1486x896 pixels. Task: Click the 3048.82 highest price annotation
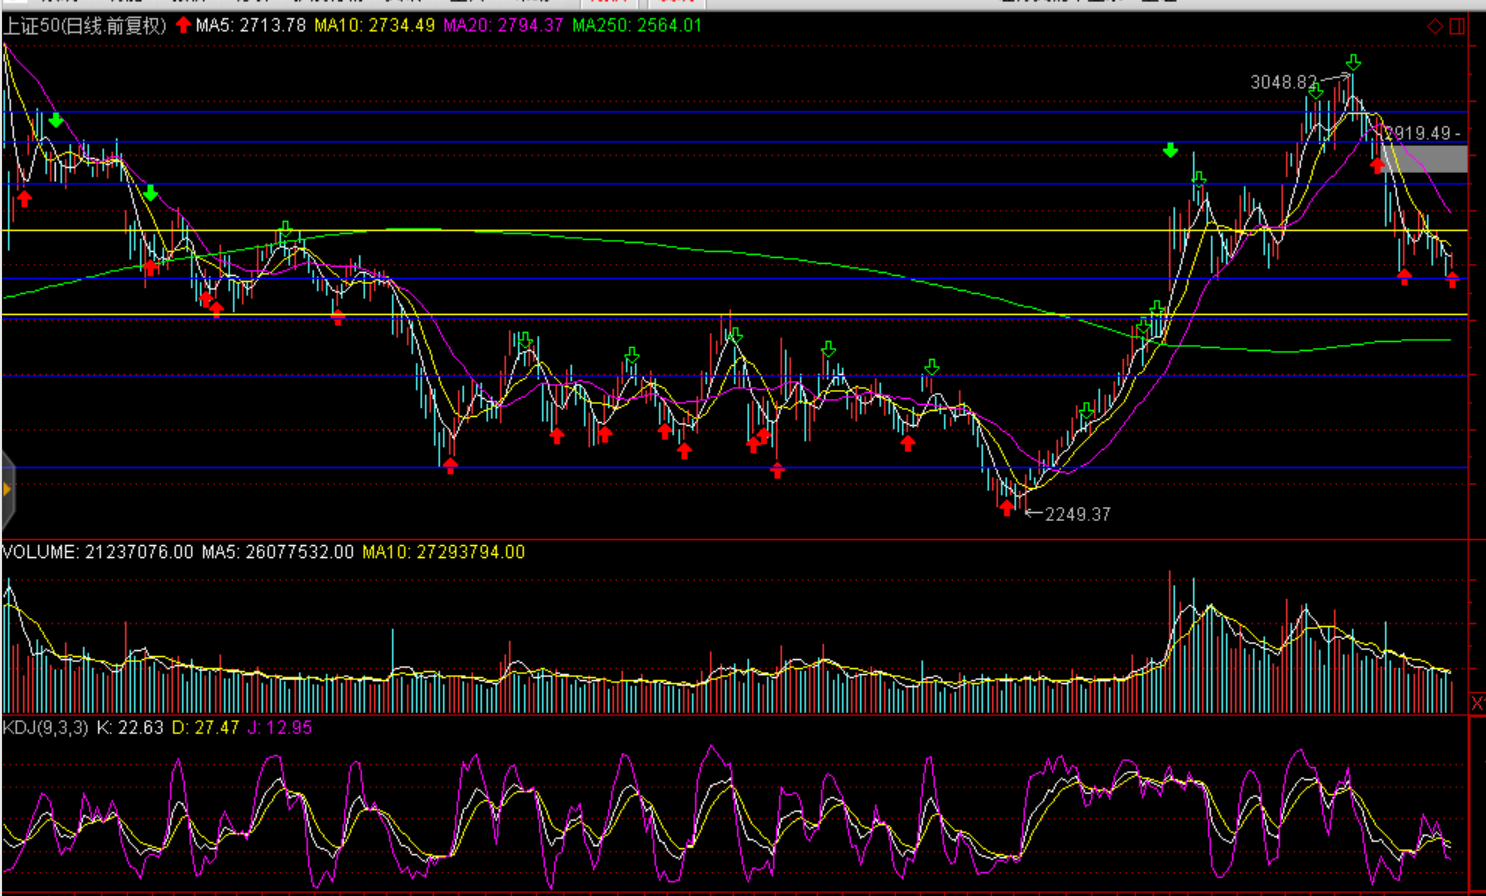coord(1284,82)
